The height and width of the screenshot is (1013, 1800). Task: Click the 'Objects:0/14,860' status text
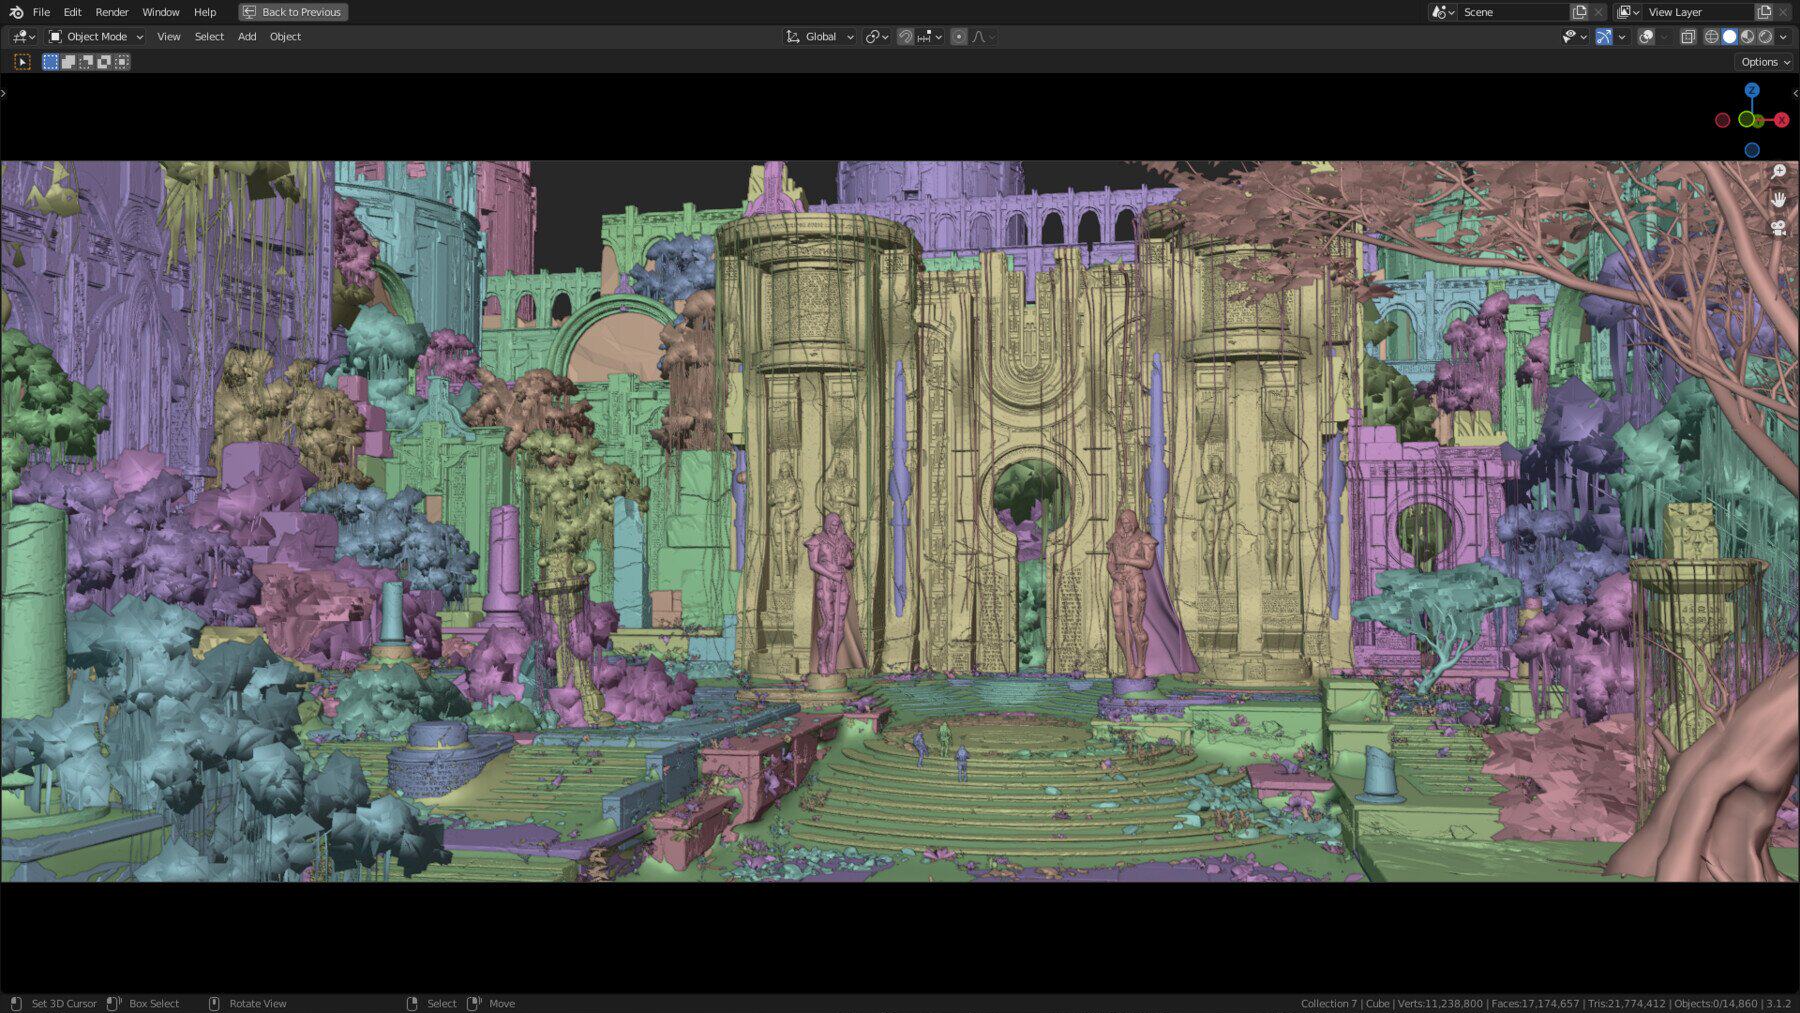coord(1715,1003)
